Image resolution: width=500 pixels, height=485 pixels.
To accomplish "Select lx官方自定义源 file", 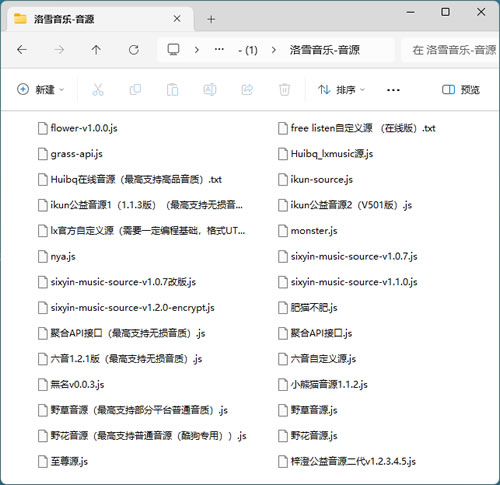I will pos(142,231).
